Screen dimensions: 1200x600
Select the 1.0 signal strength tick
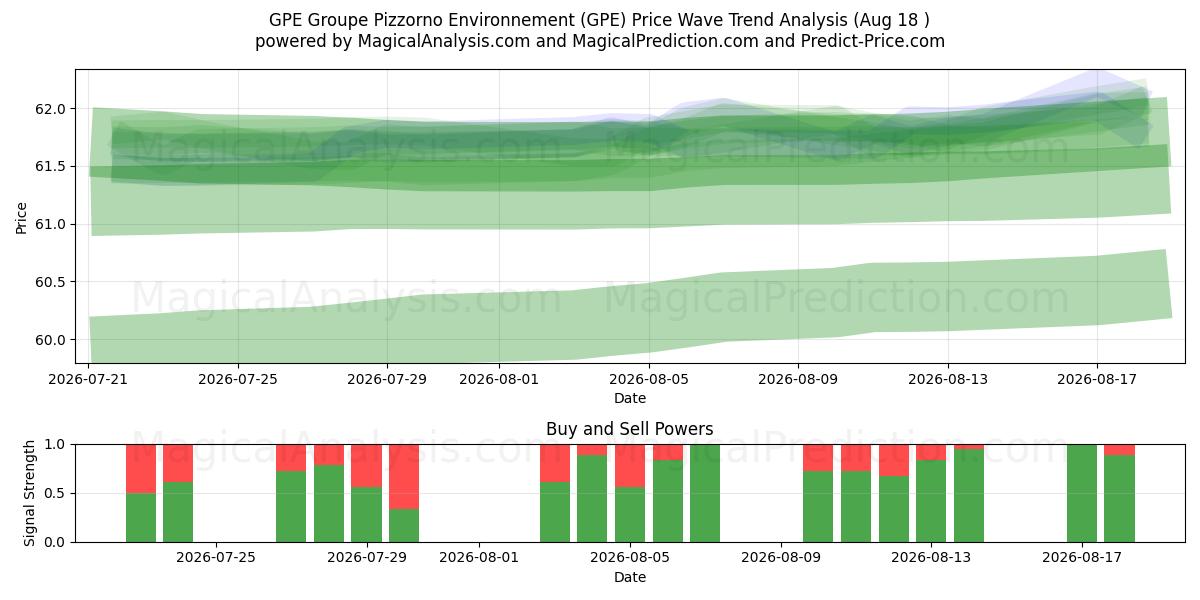tap(57, 444)
